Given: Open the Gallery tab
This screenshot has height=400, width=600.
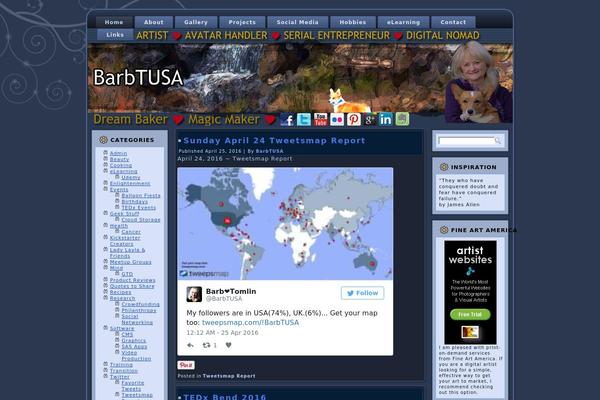Looking at the screenshot, I should pyautogui.click(x=196, y=22).
